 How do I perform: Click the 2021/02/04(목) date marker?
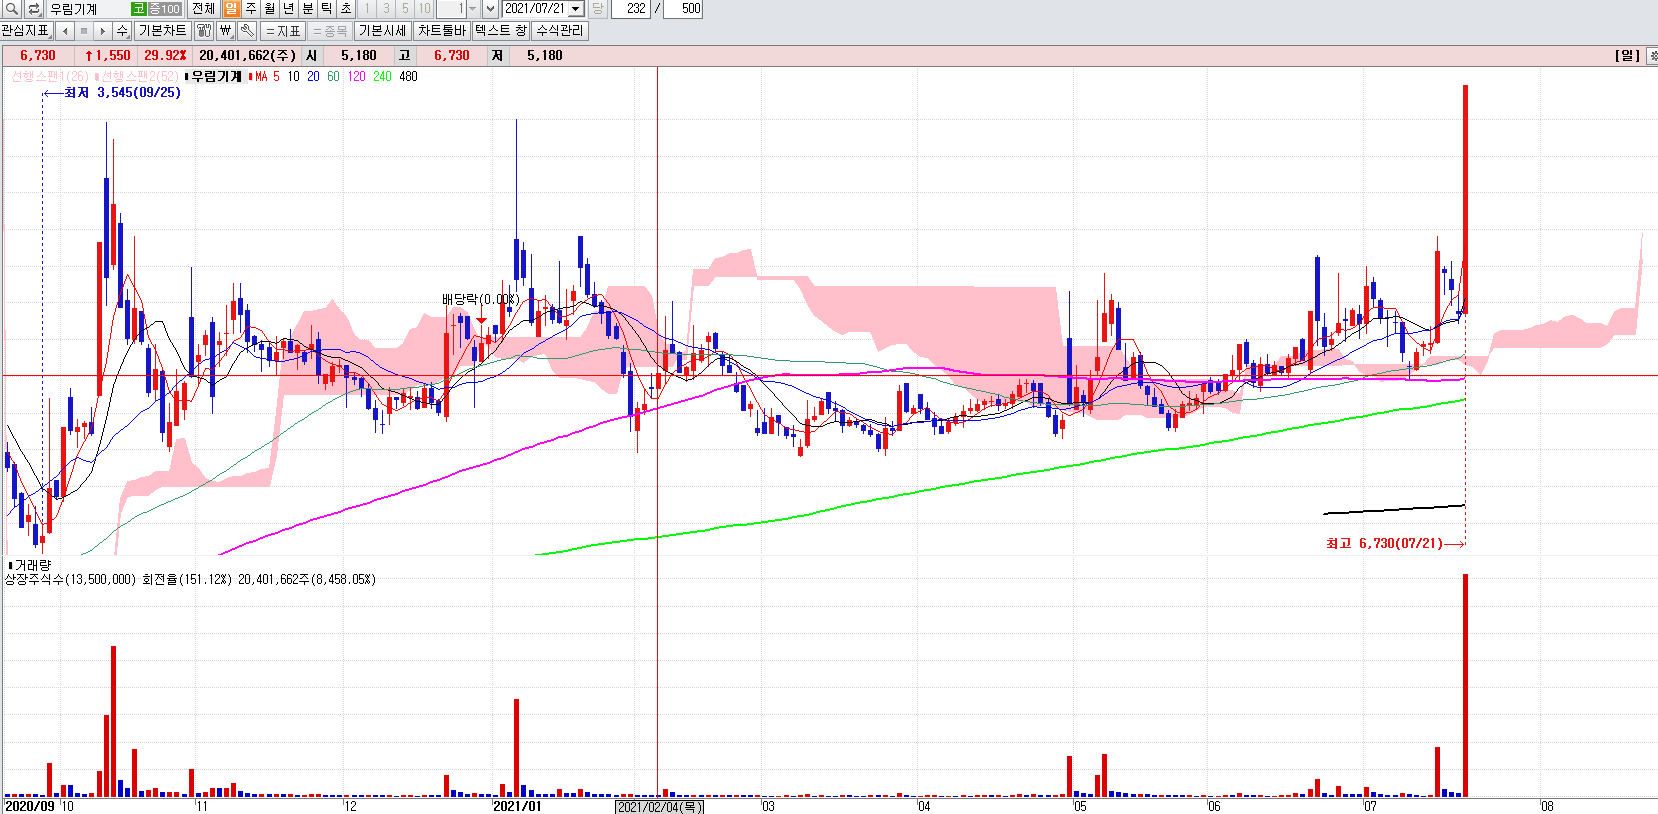click(660, 807)
